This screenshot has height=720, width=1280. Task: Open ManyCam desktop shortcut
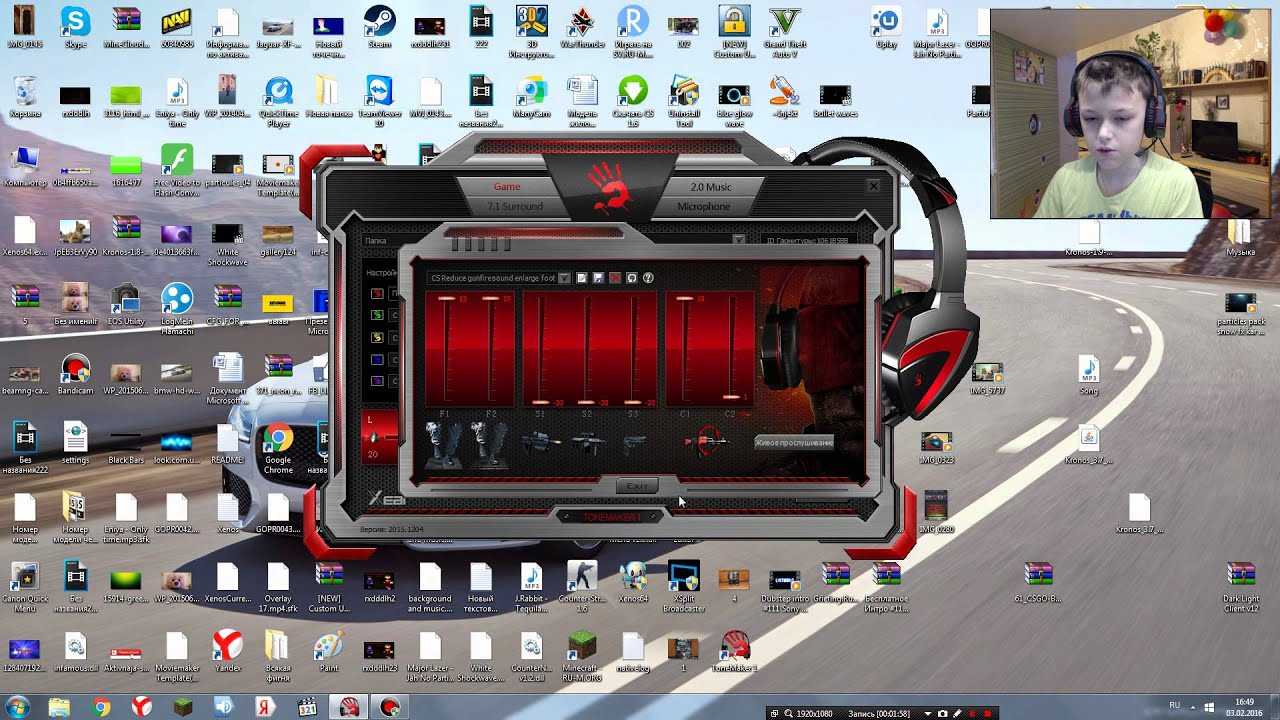pos(532,97)
